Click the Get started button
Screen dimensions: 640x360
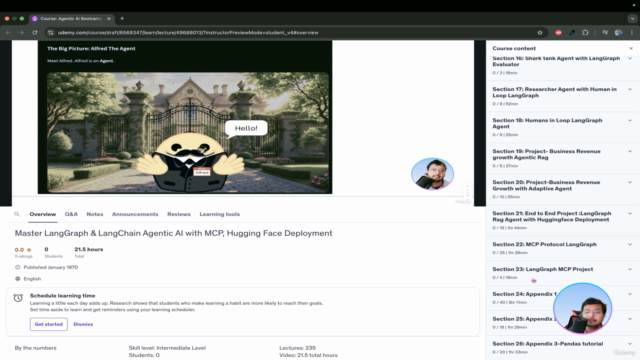point(49,324)
